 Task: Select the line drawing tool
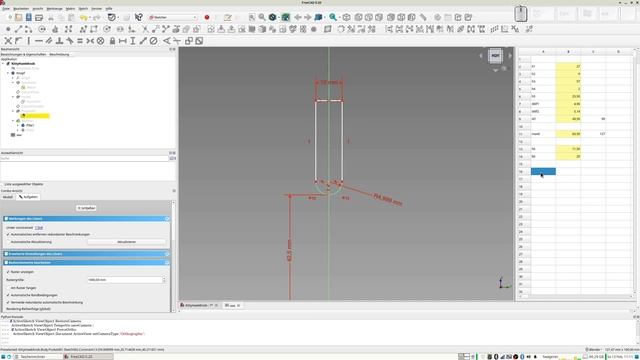click(18, 29)
